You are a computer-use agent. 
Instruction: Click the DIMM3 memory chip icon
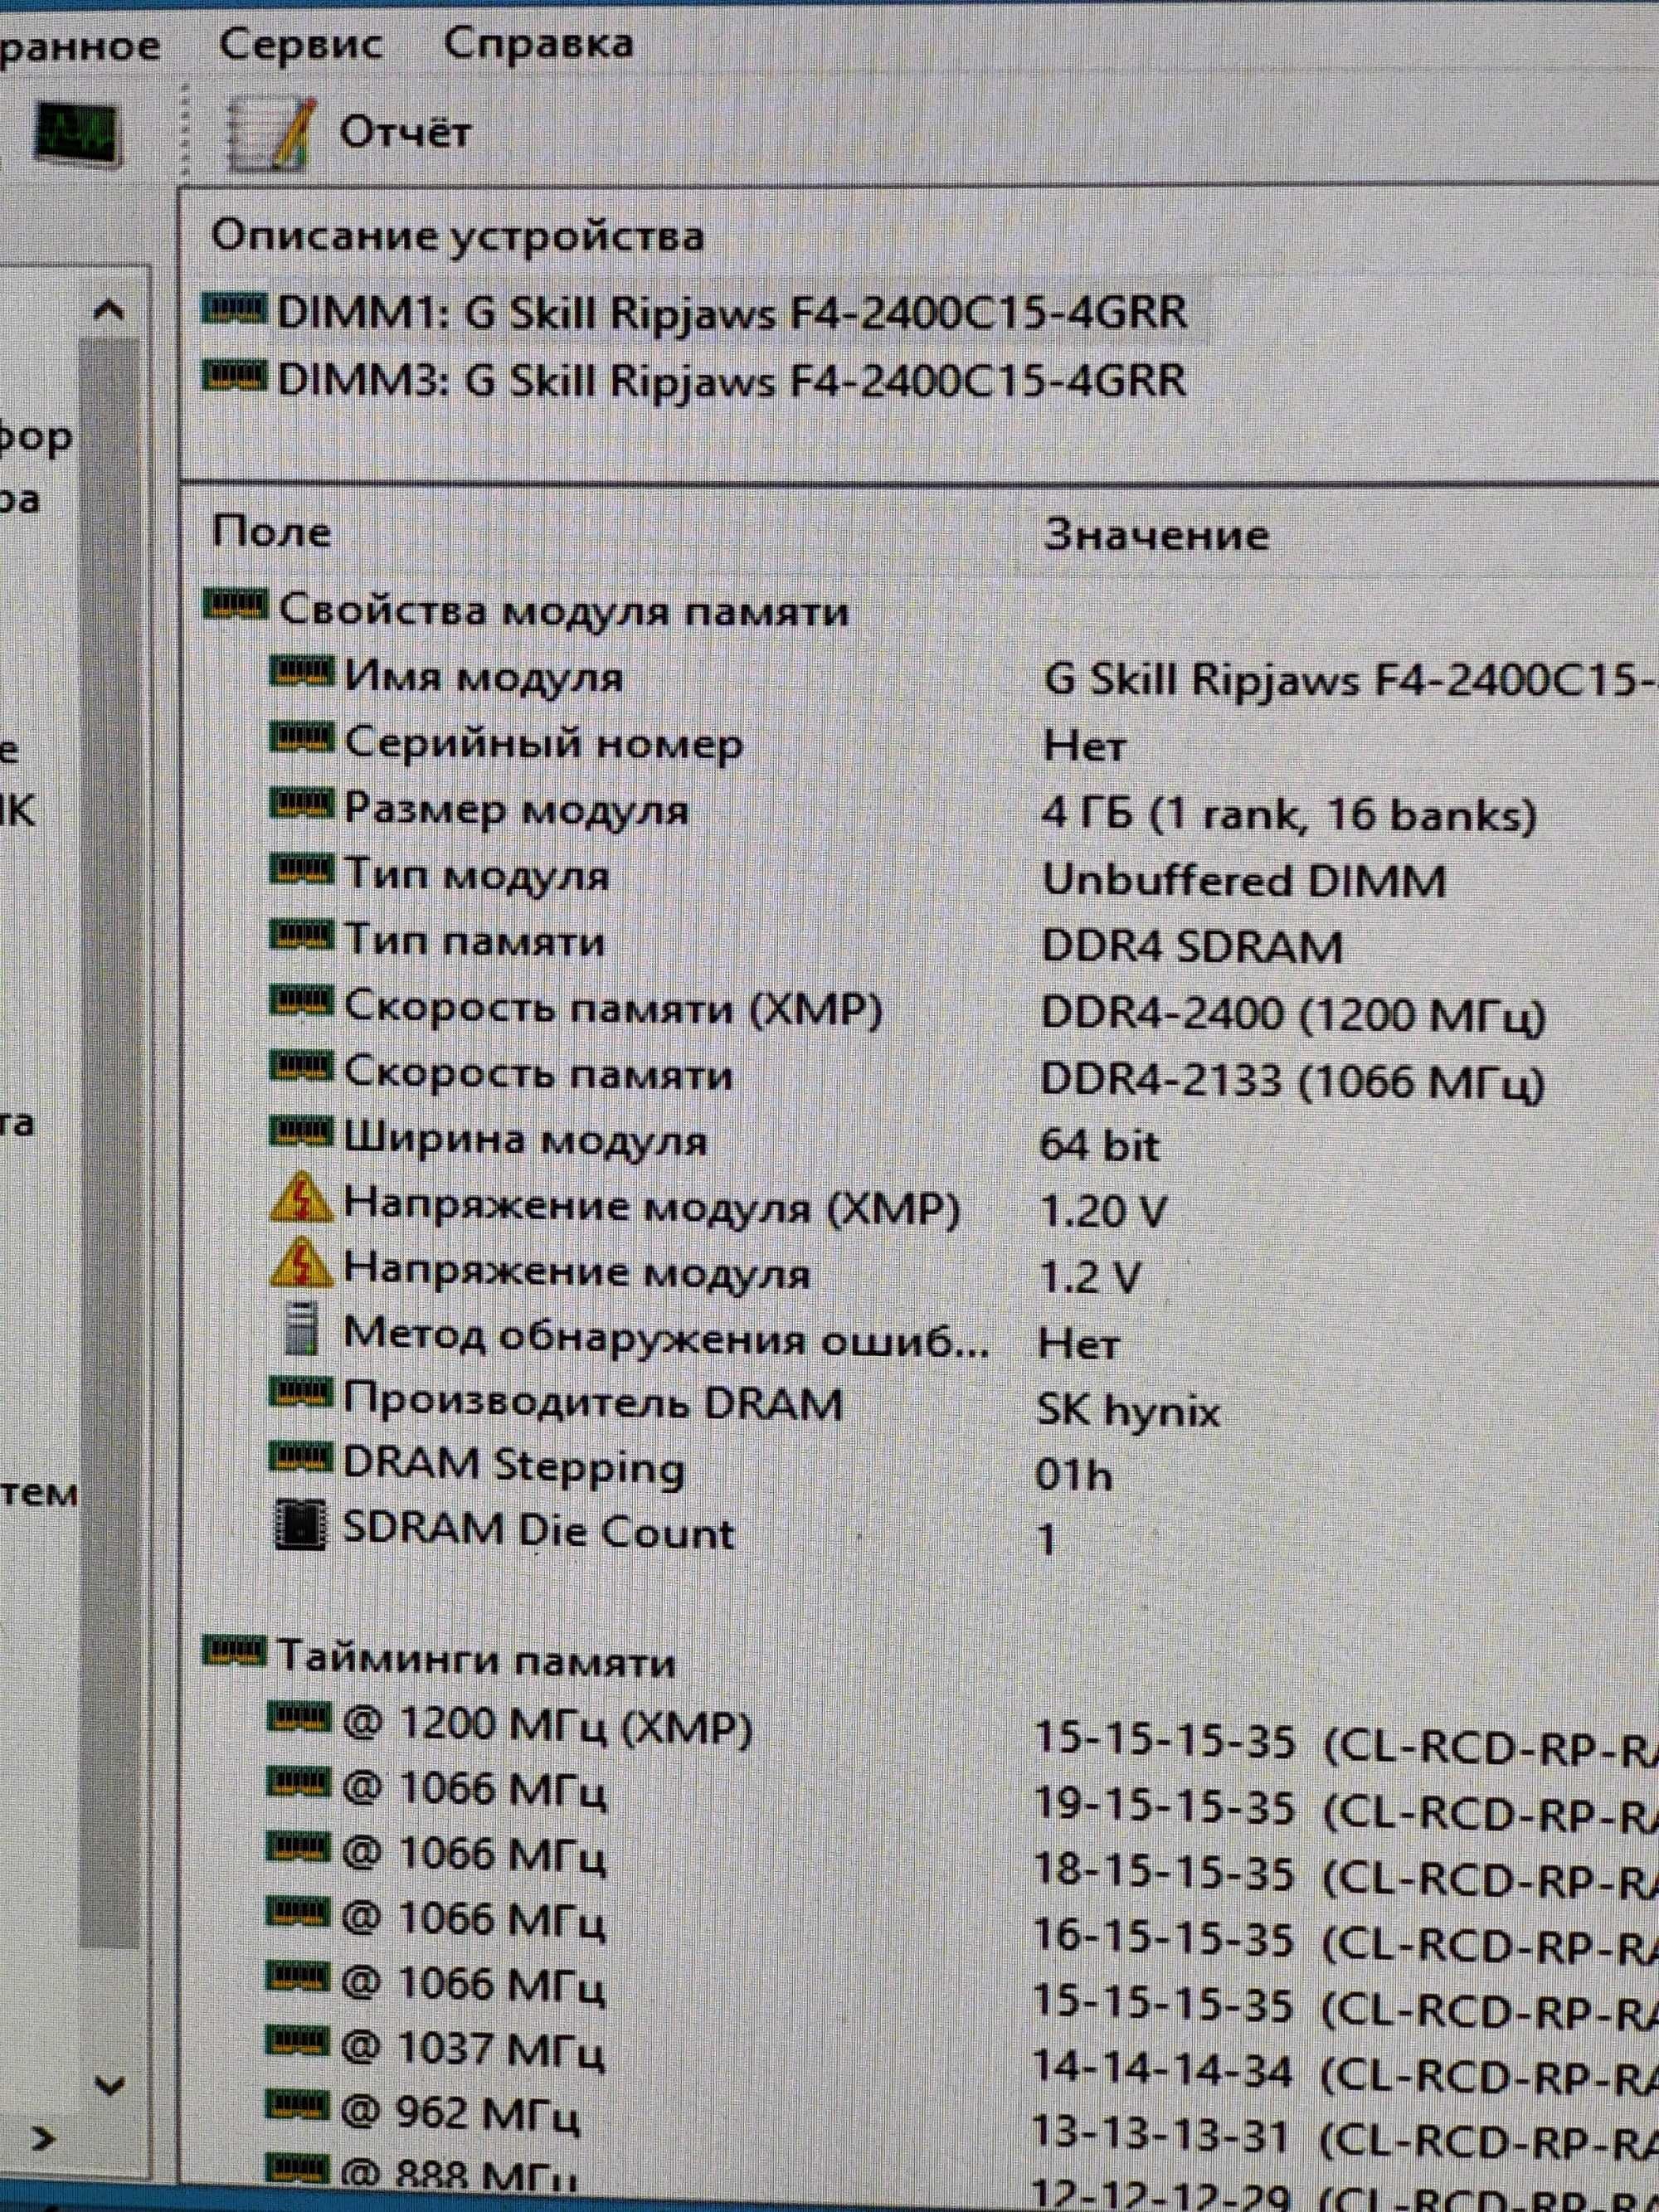(x=234, y=376)
